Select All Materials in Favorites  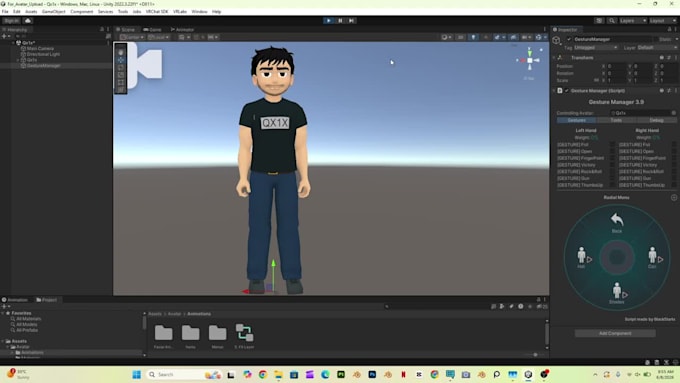click(28, 319)
